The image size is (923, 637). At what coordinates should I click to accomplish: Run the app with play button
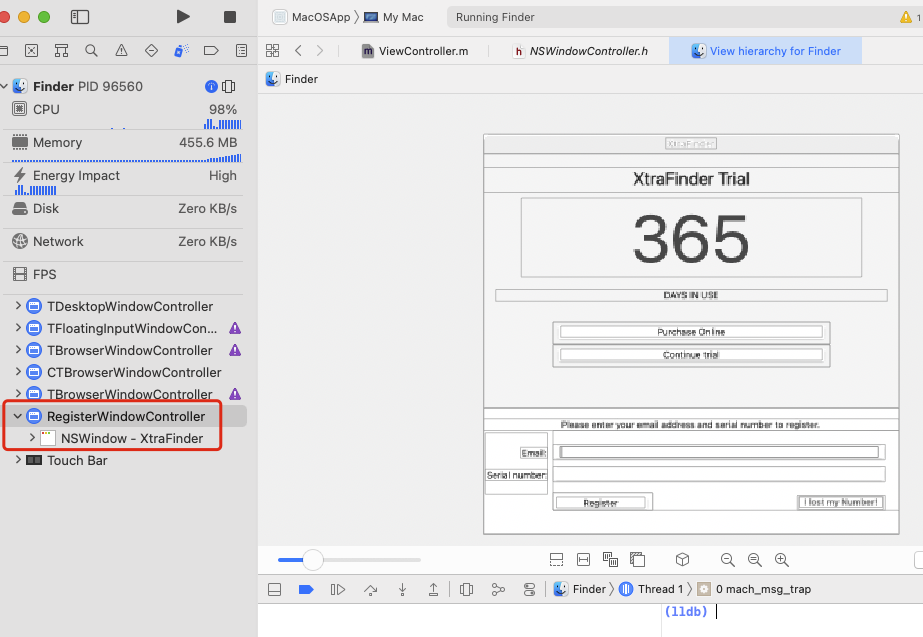[183, 17]
